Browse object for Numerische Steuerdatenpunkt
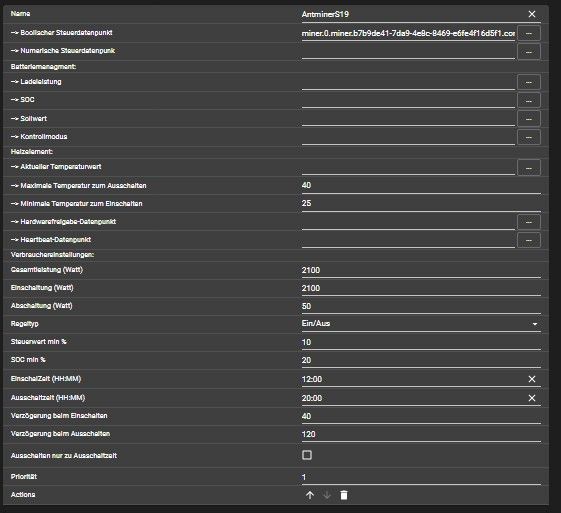 point(529,52)
